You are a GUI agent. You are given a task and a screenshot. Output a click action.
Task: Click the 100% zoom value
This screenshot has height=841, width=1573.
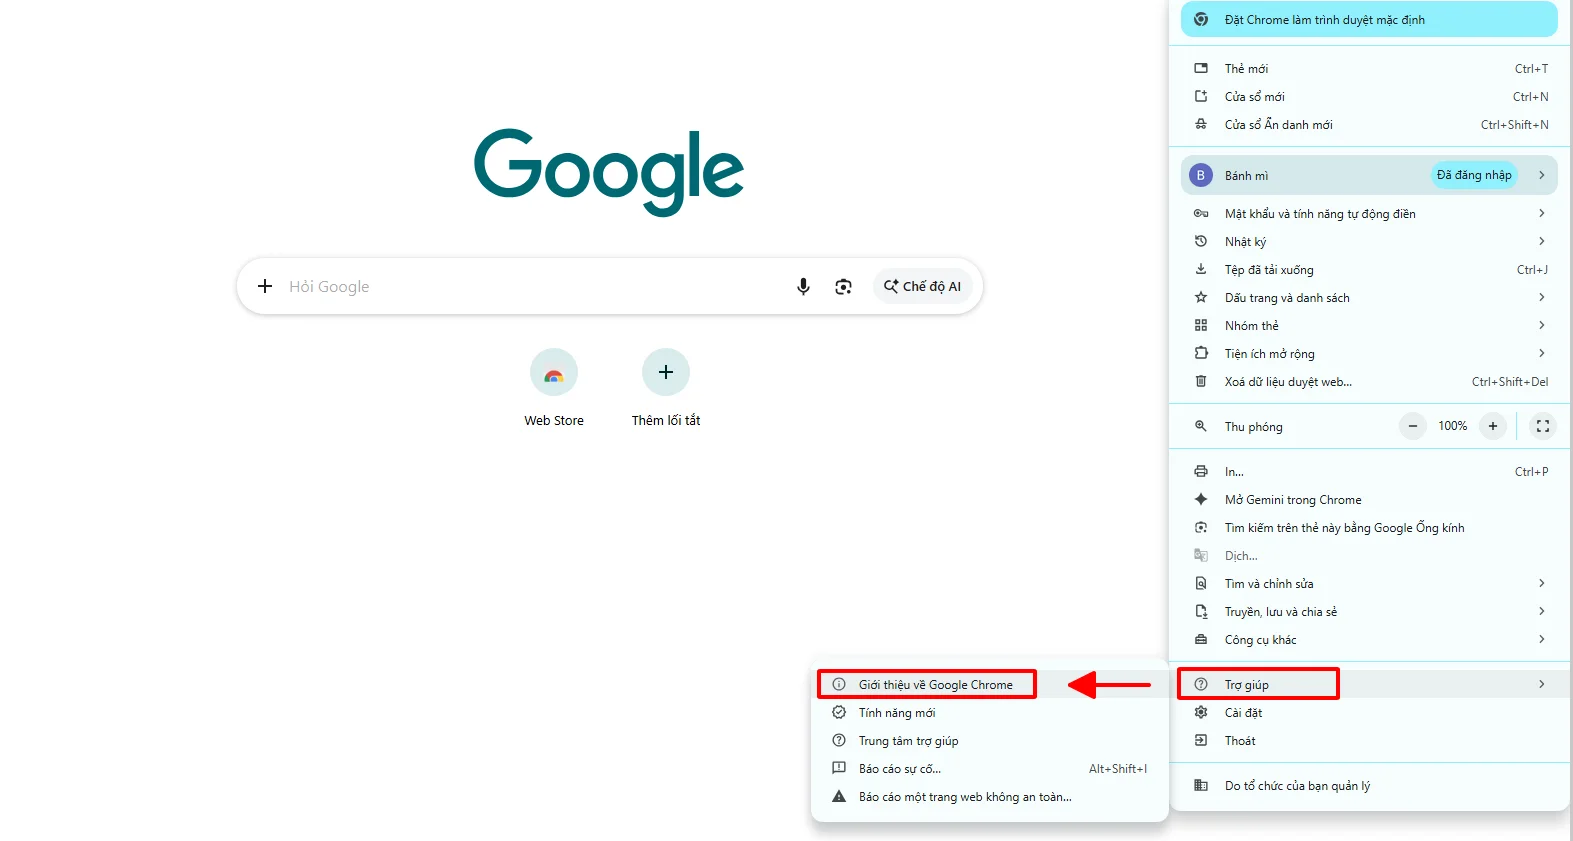(1453, 426)
